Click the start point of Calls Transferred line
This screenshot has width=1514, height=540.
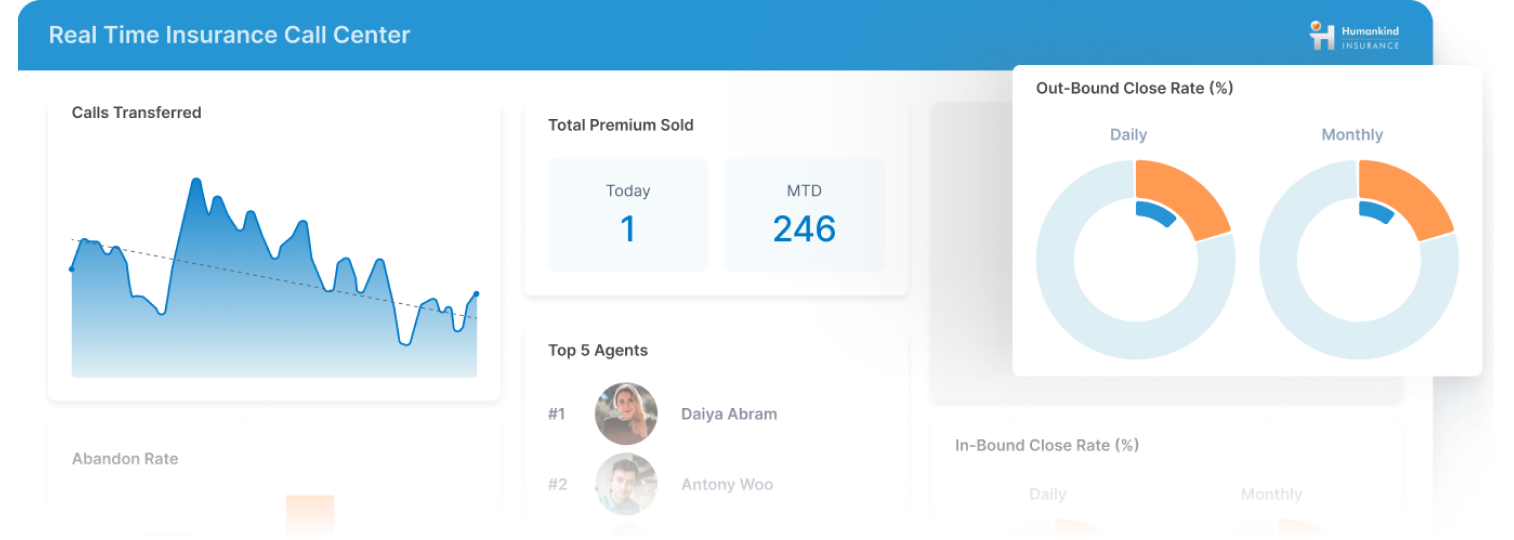pyautogui.click(x=71, y=269)
